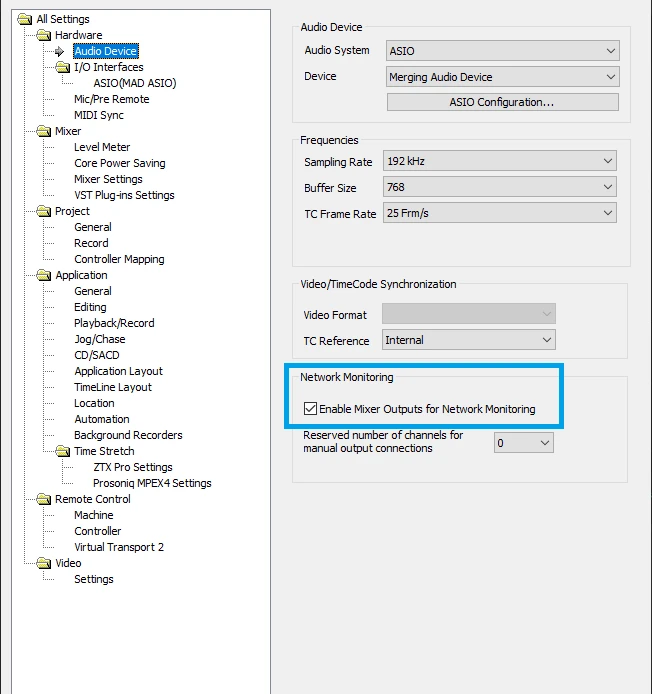This screenshot has height=694, width=652.
Task: Open the Sampling Rate dropdown
Action: tap(500, 161)
